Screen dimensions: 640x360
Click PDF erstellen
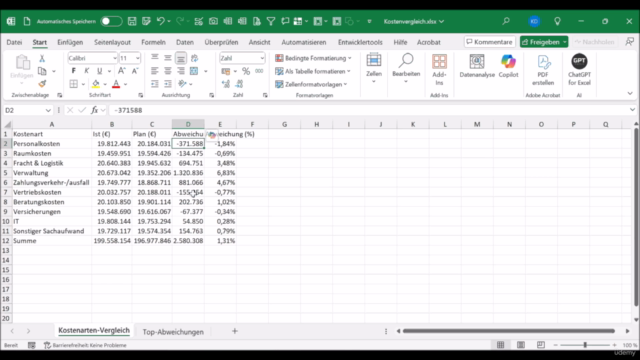point(543,70)
